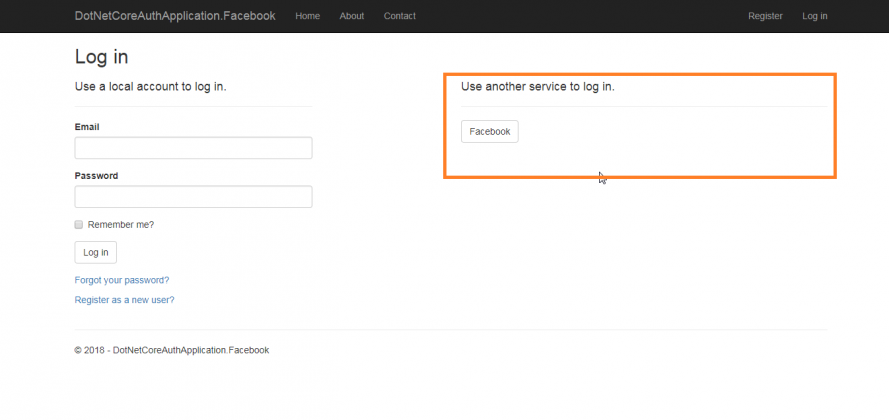Viewport: 889px width, 420px height.
Task: Go to the About page
Action: click(352, 16)
